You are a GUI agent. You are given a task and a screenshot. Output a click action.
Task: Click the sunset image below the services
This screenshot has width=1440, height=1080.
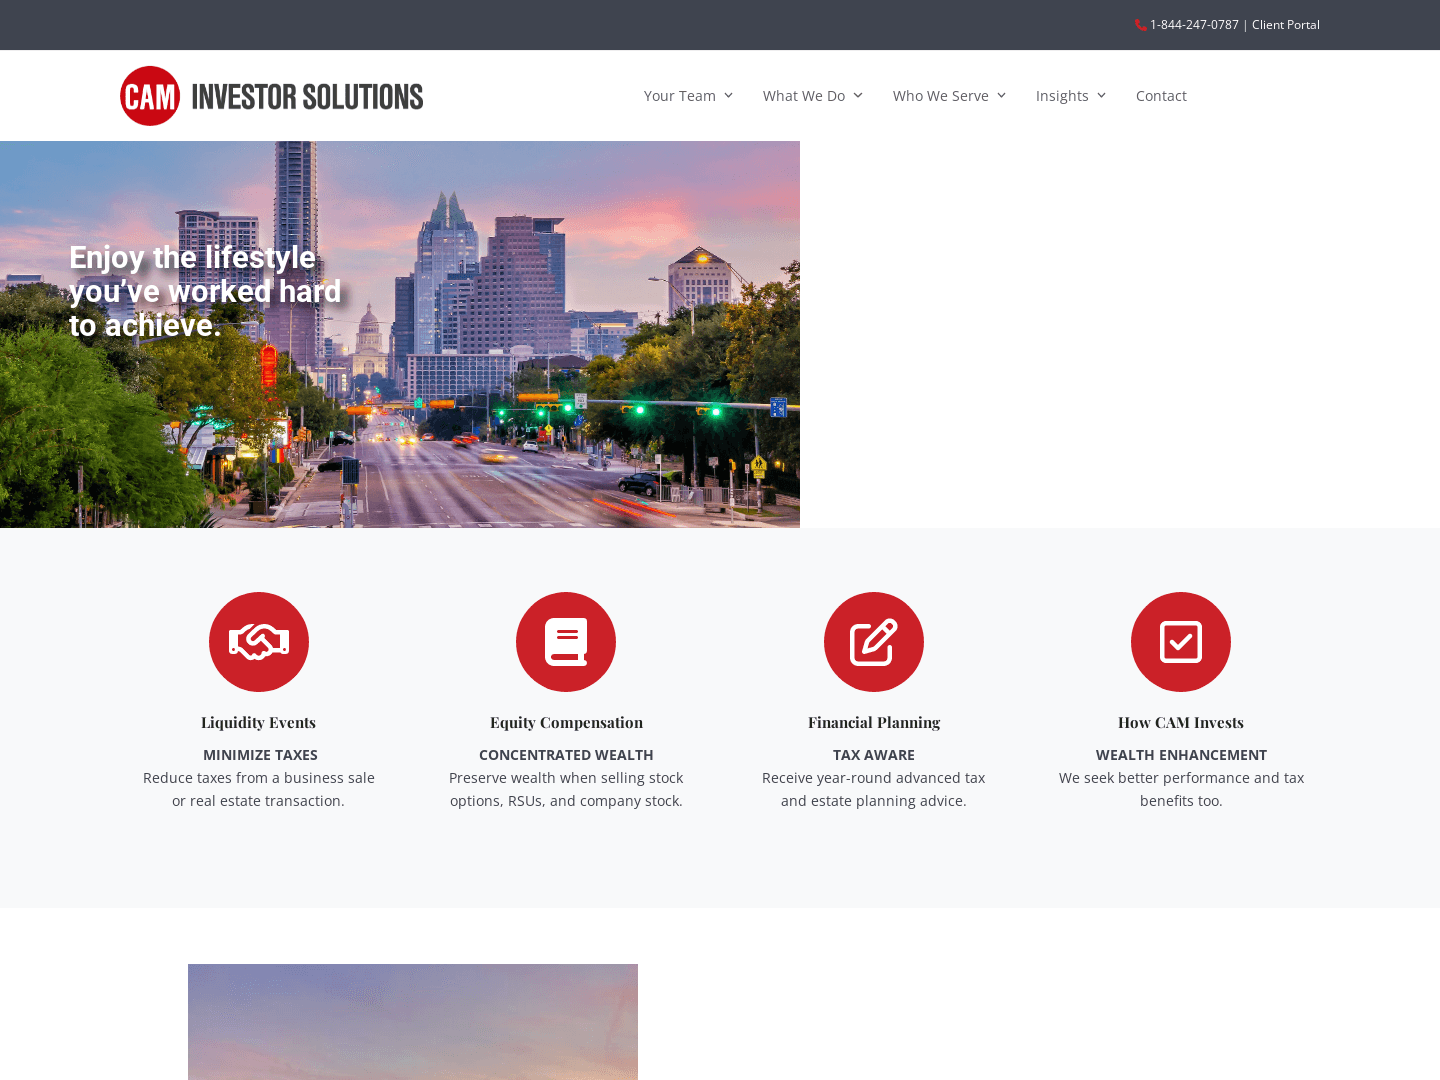click(x=413, y=1022)
